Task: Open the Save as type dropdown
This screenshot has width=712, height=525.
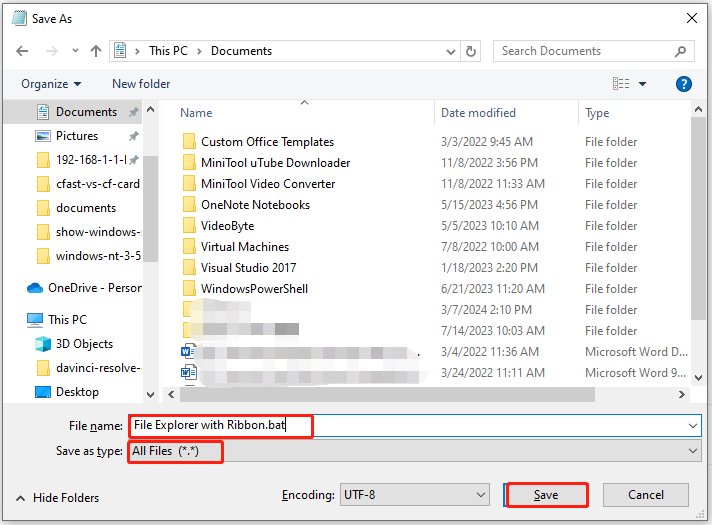Action: pos(415,451)
